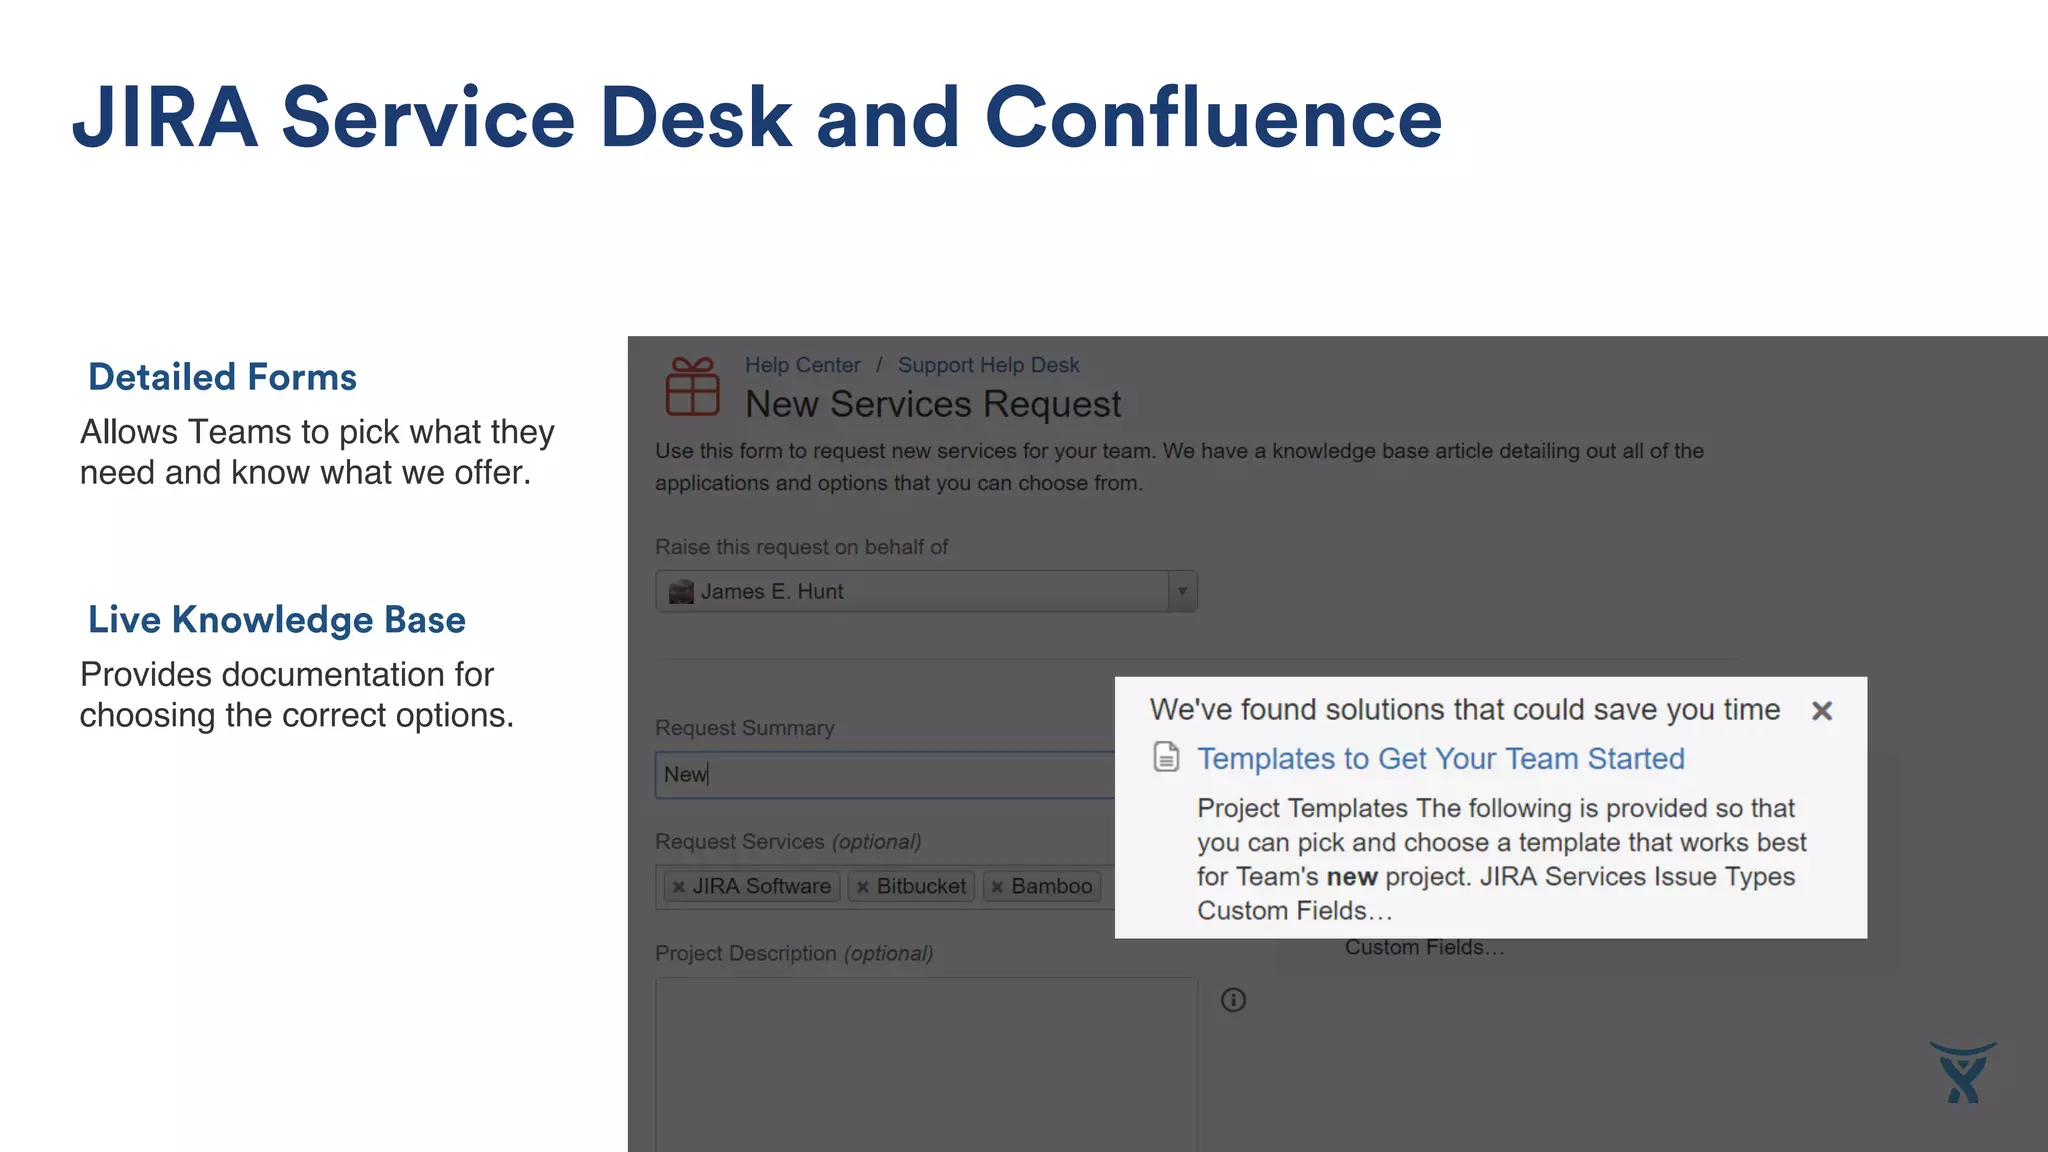The height and width of the screenshot is (1152, 2048).
Task: Click the Request Summary input field
Action: point(885,775)
